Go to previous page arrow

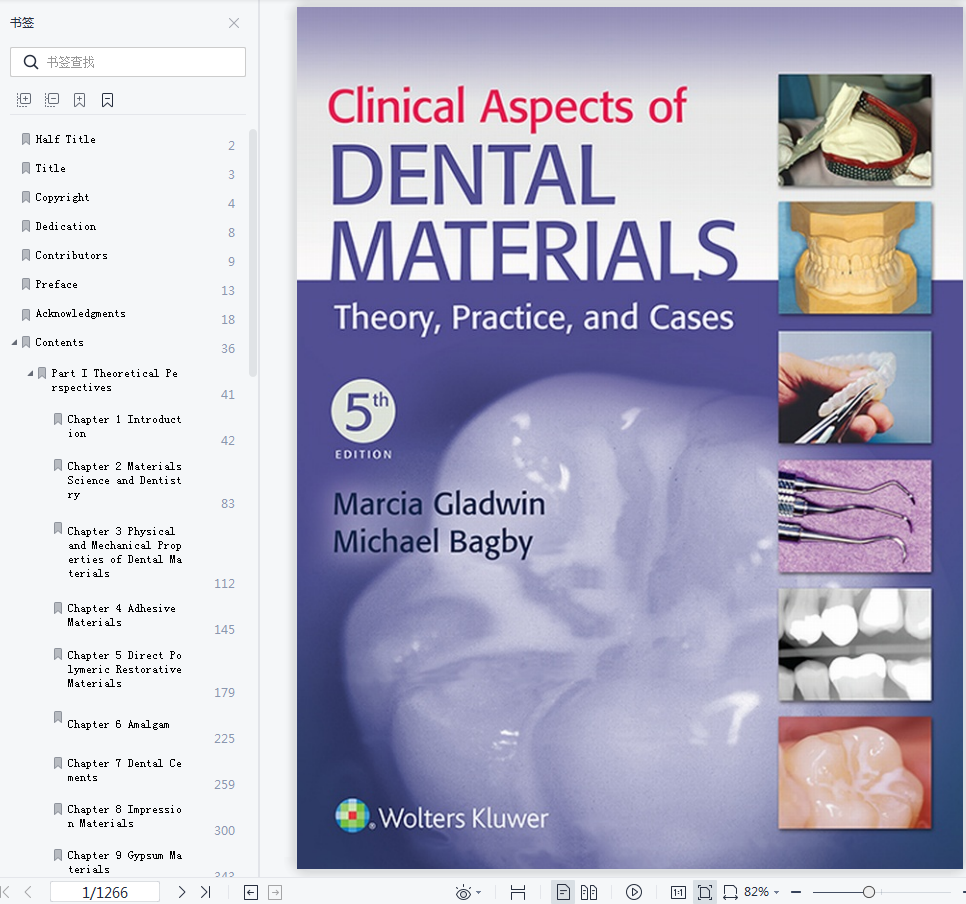[x=28, y=892]
